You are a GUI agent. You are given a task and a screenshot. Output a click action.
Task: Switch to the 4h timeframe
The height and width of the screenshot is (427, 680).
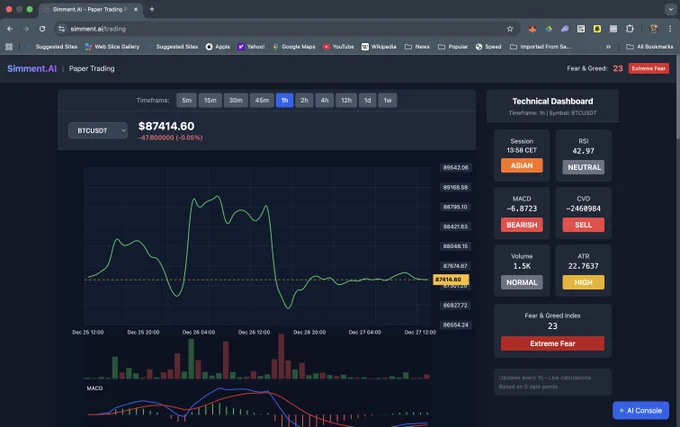coord(324,100)
